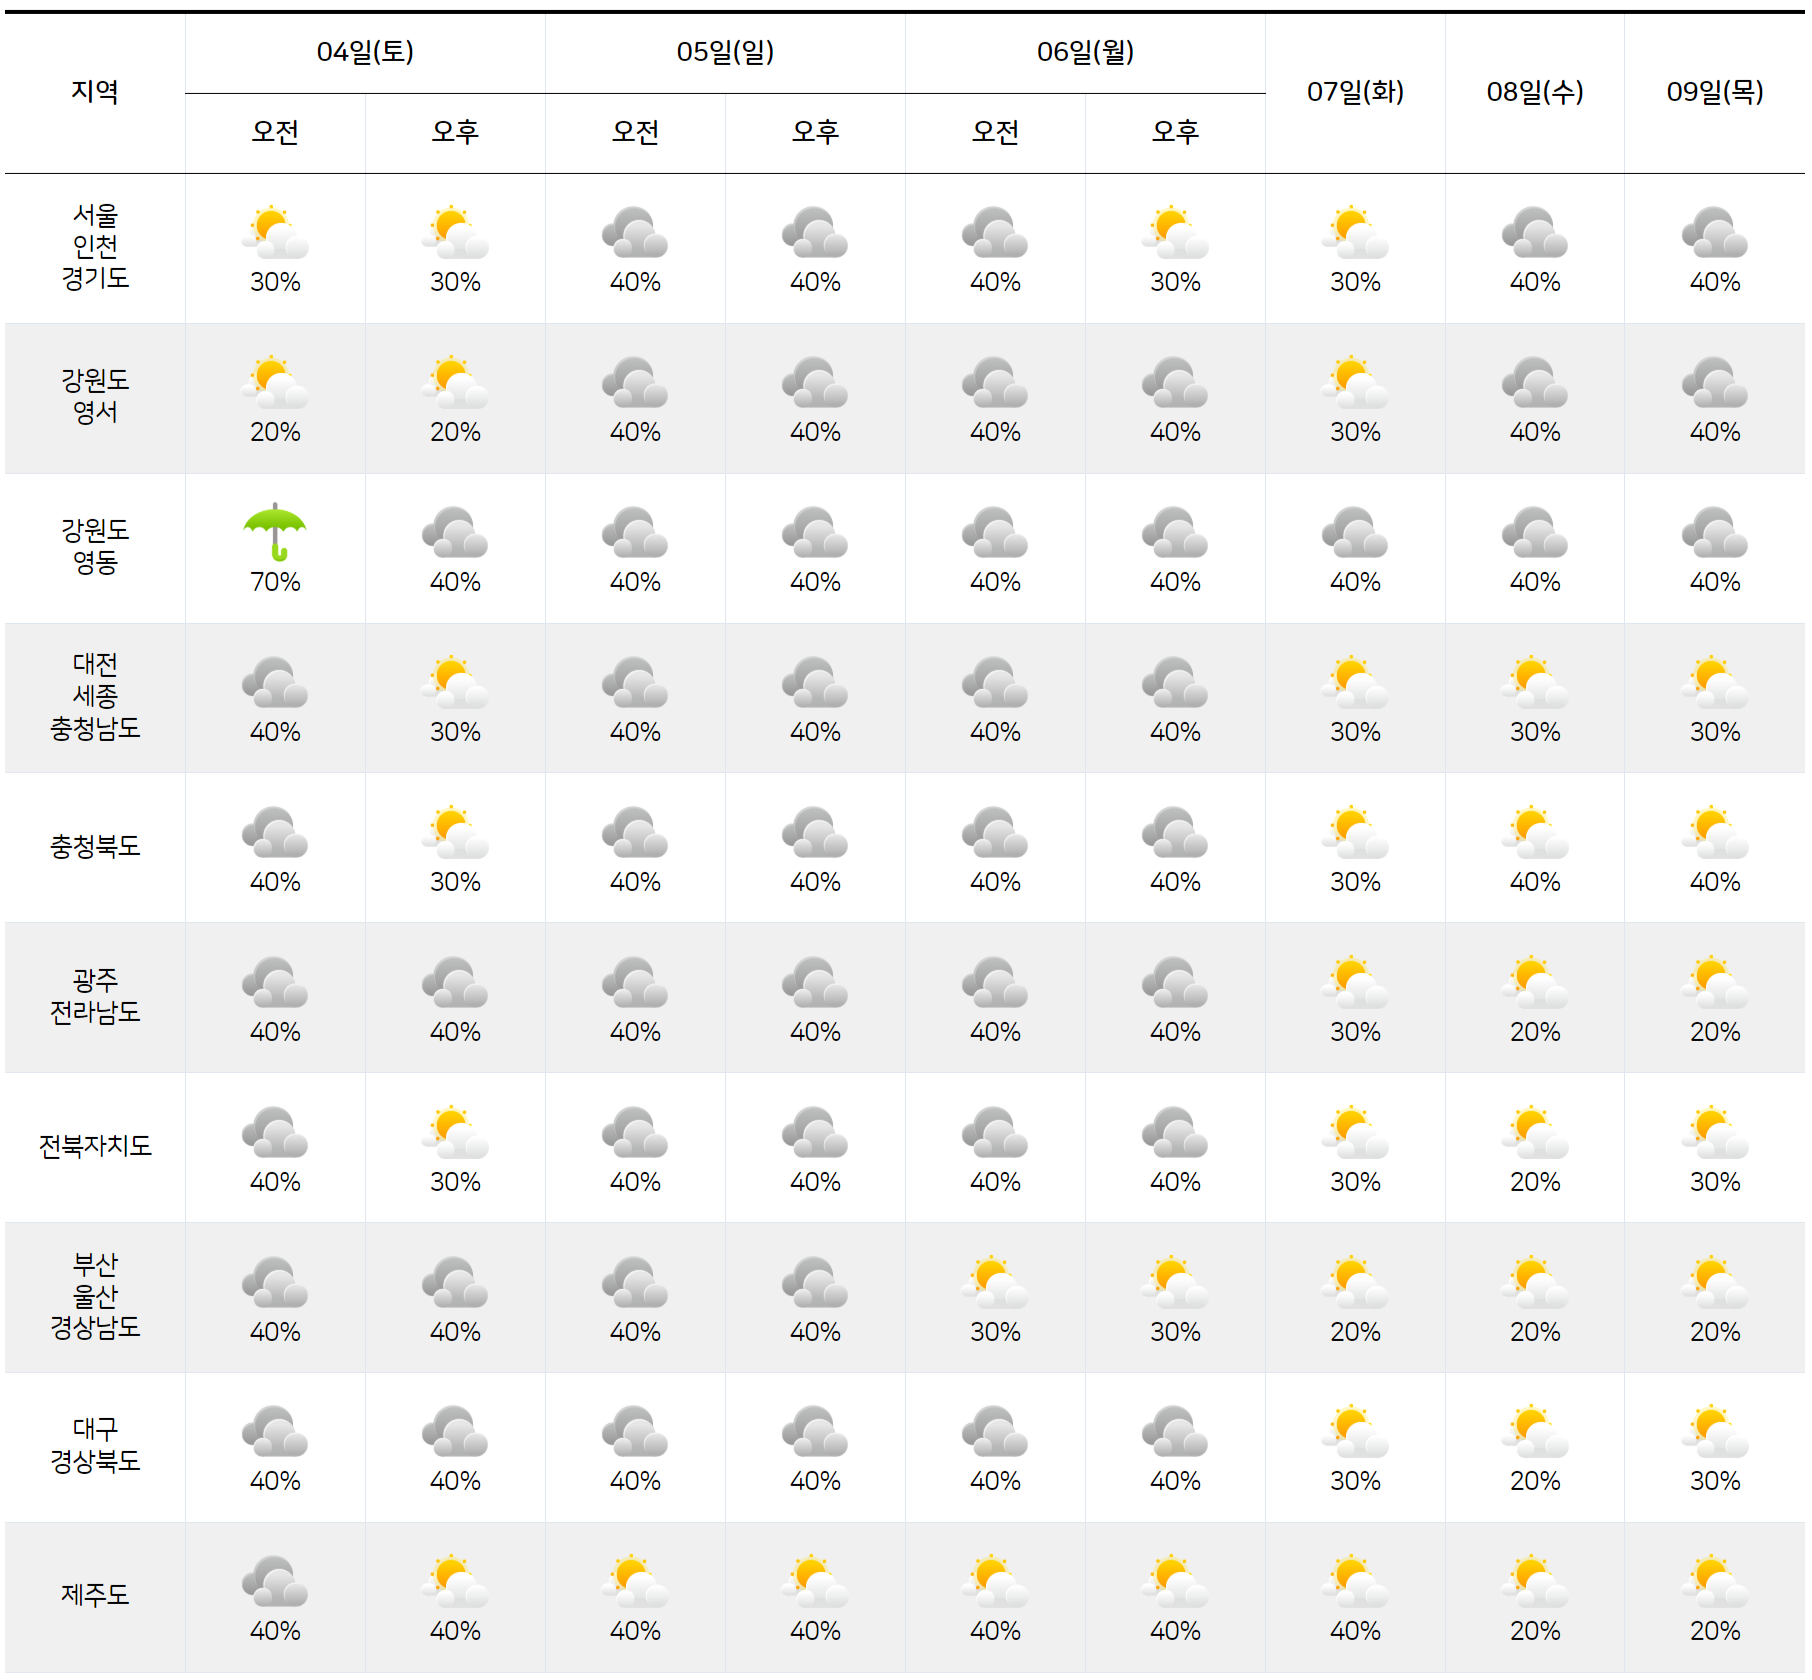1812x1680 pixels.
Task: Click the 70% rain probability value
Action: [275, 582]
